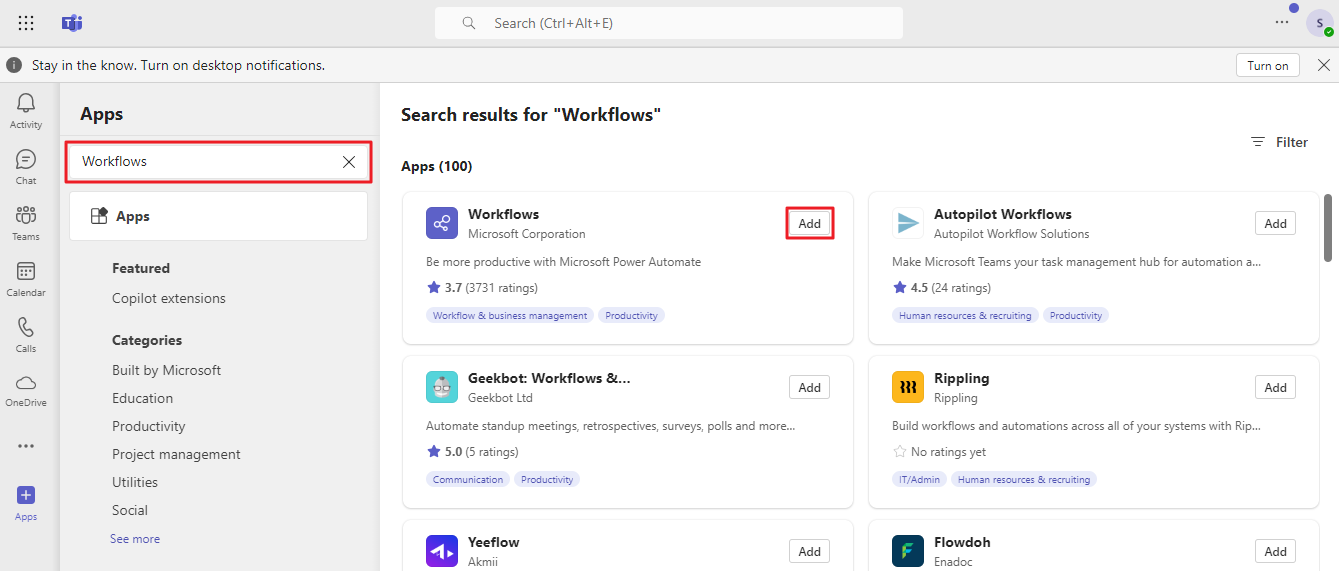This screenshot has height=571, width=1339.
Task: Click the Communication tag on Geekbot card
Action: 468,479
